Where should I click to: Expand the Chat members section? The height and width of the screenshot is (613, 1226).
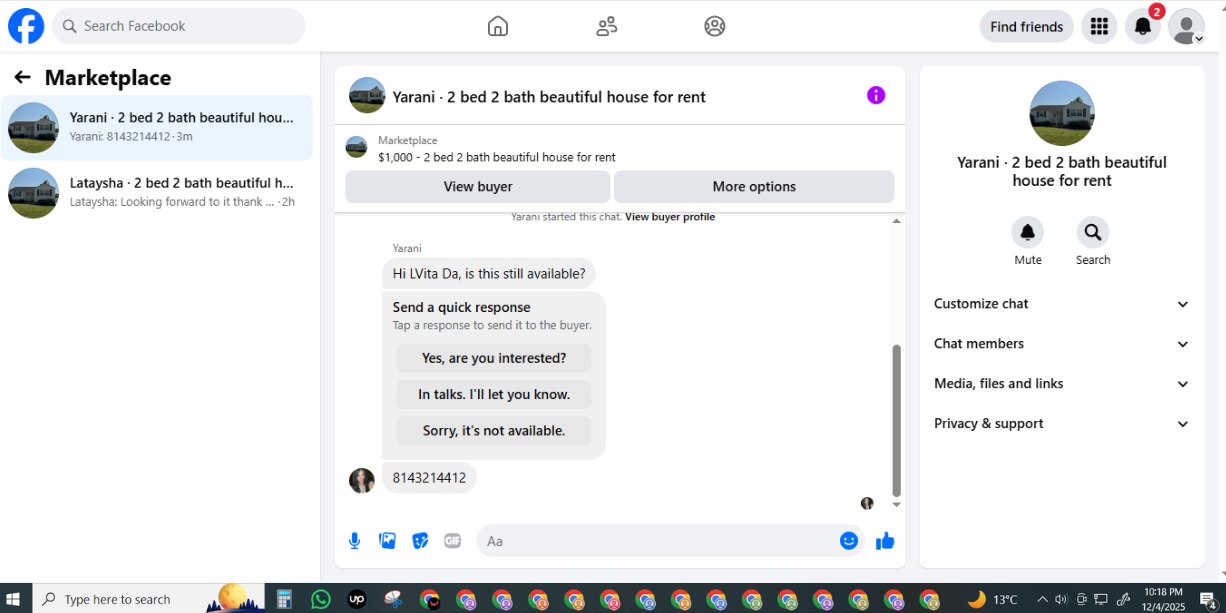[x=1062, y=344]
